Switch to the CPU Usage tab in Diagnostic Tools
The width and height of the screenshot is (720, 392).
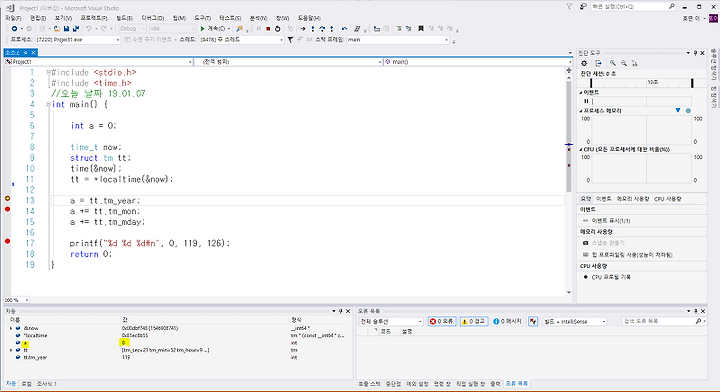[x=668, y=199]
